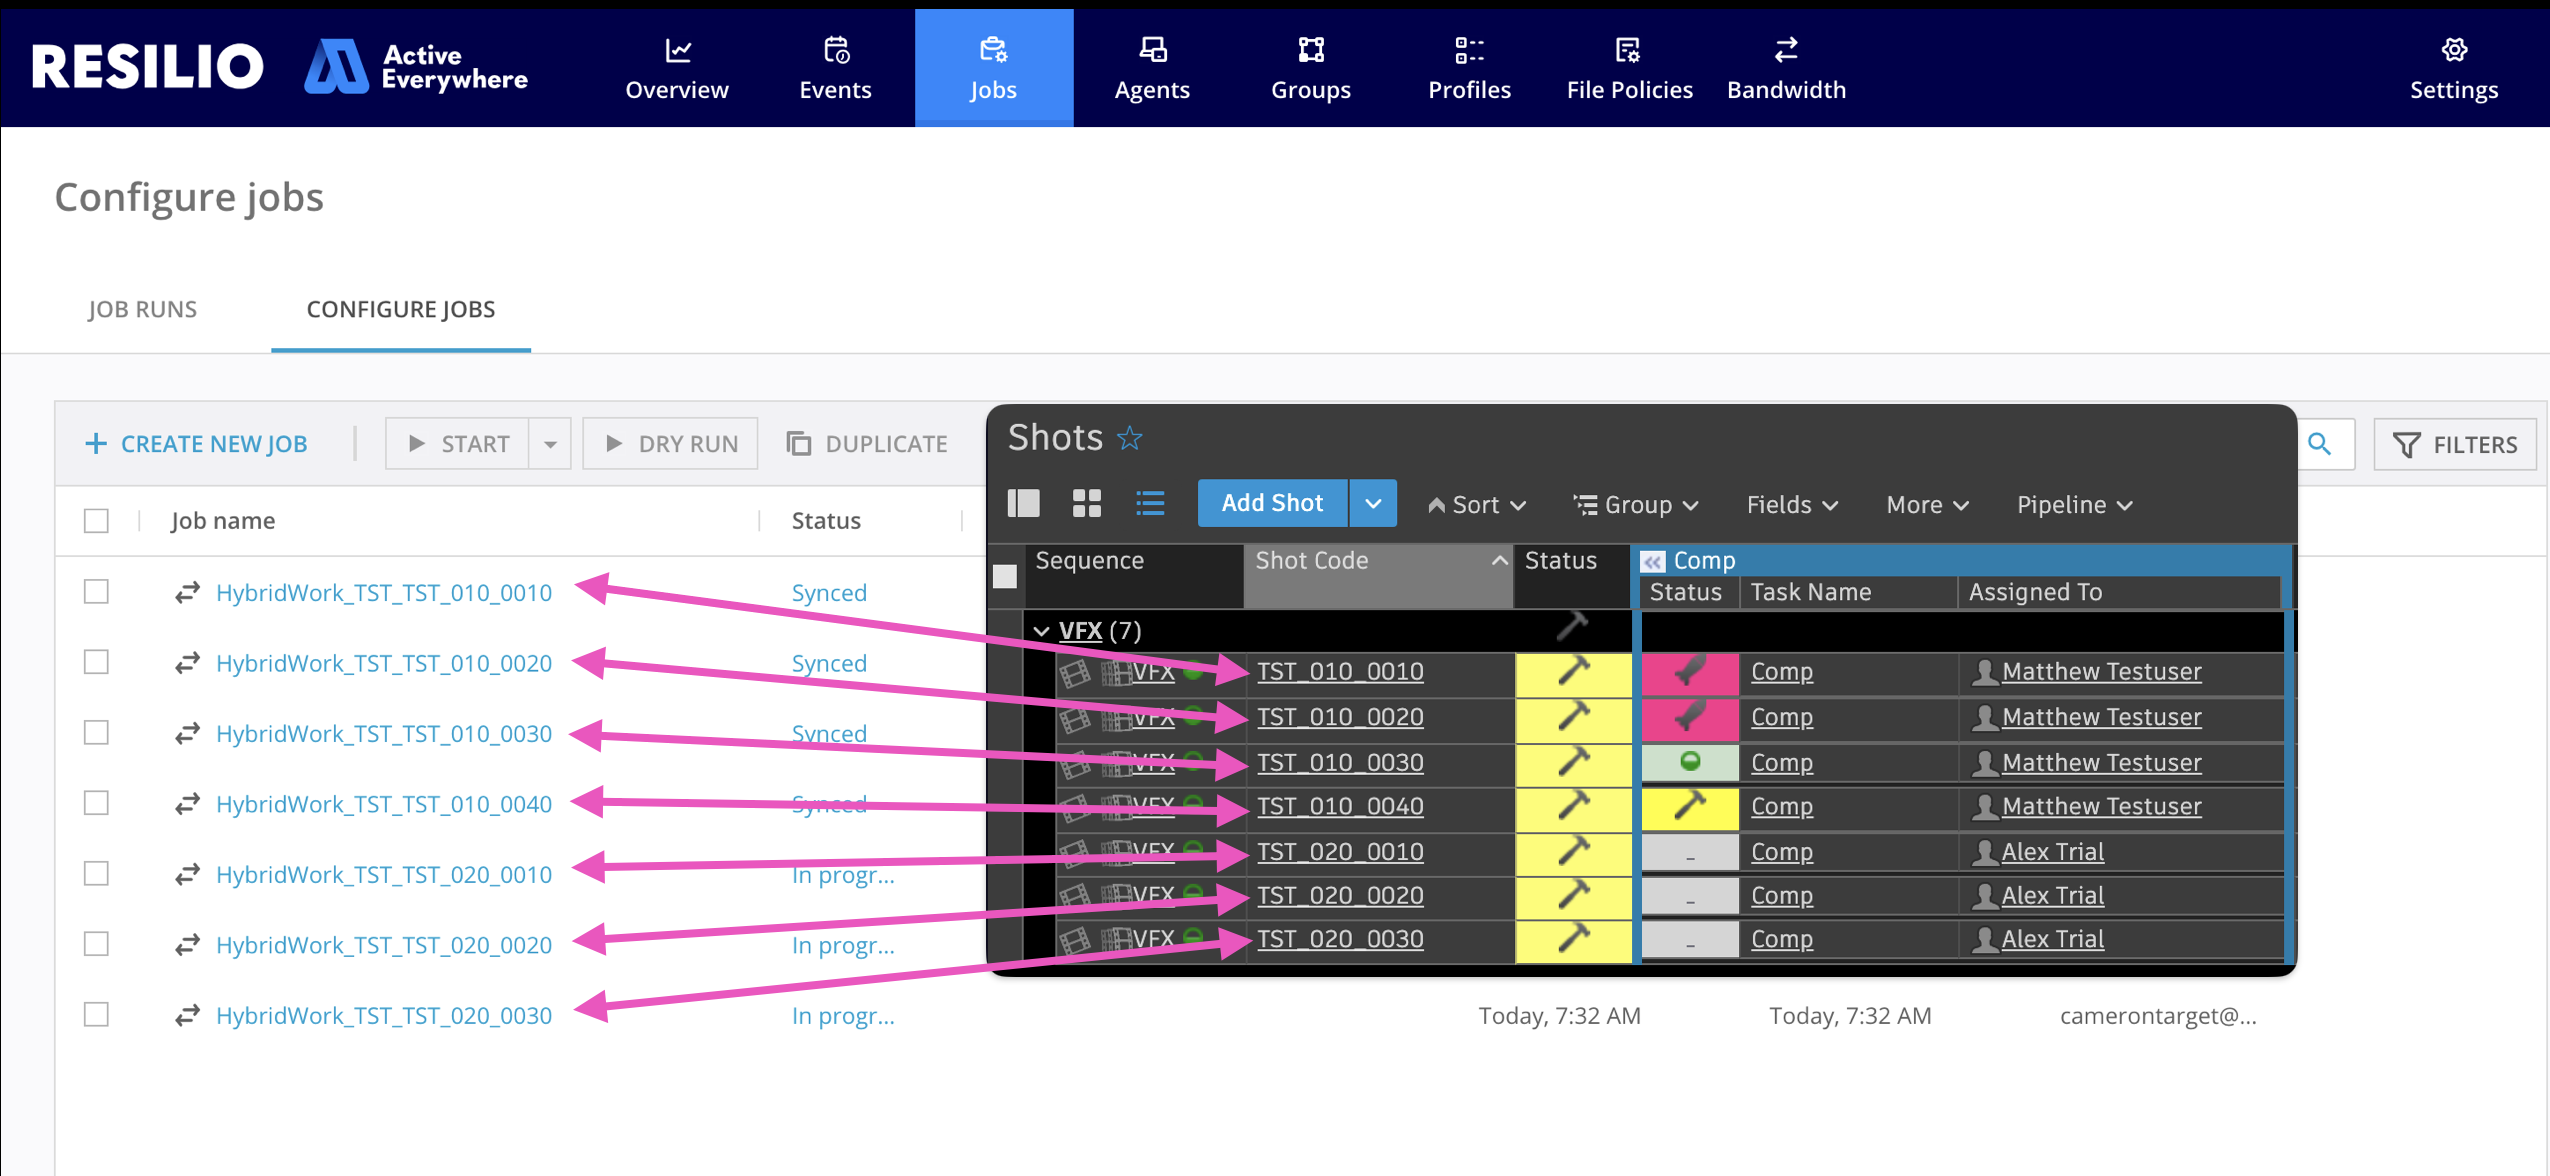This screenshot has height=1176, width=2550.
Task: Click the search magnifier icon
Action: (x=2319, y=444)
